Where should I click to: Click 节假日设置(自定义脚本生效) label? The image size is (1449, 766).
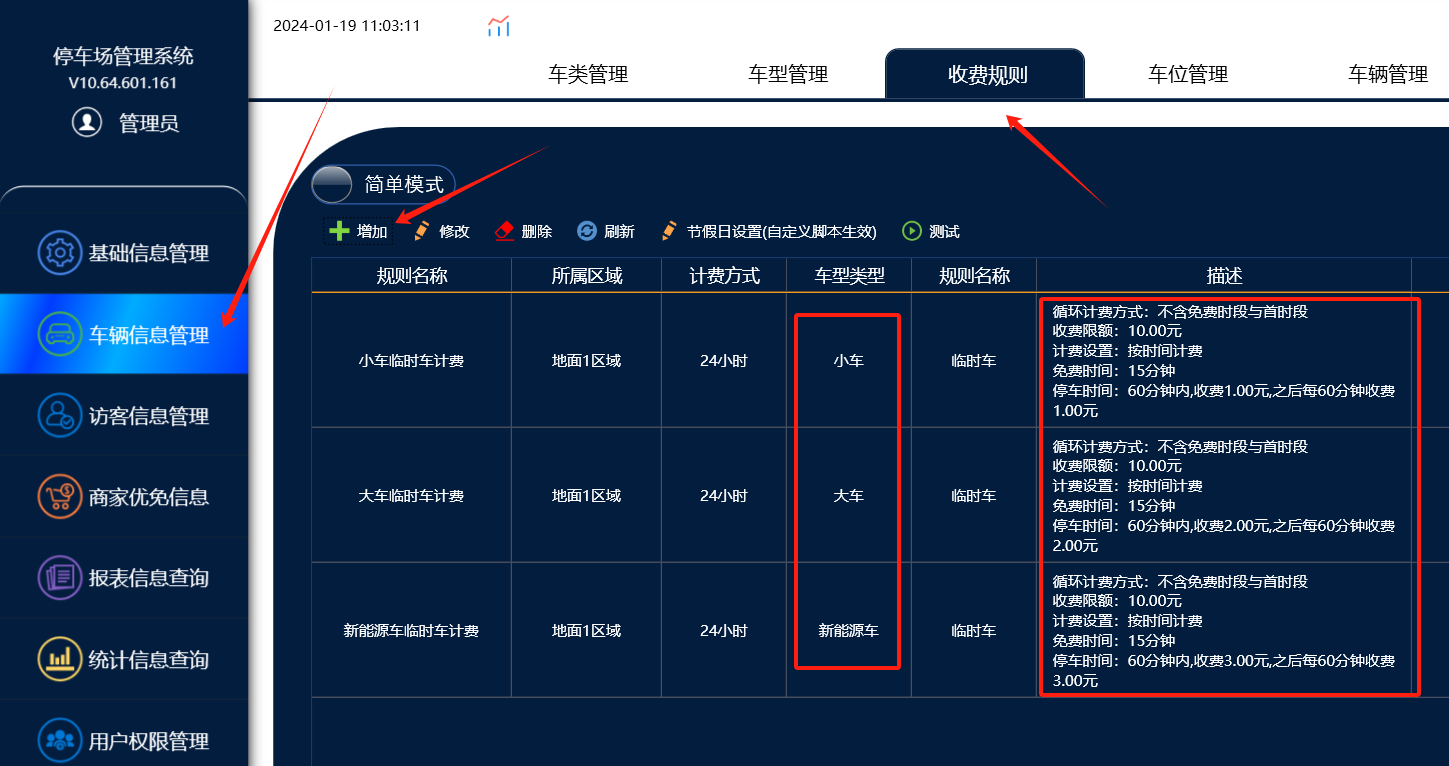click(781, 232)
